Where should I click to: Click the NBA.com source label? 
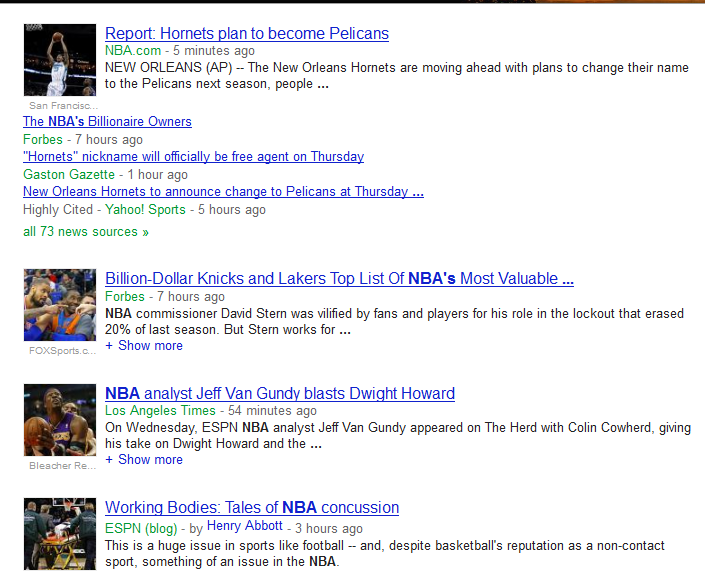coord(133,50)
